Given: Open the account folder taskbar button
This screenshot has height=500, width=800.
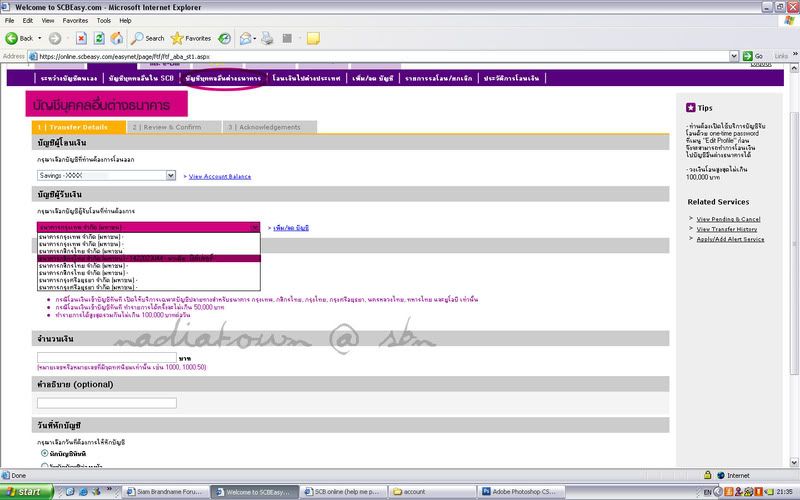Looking at the screenshot, I should point(432,492).
